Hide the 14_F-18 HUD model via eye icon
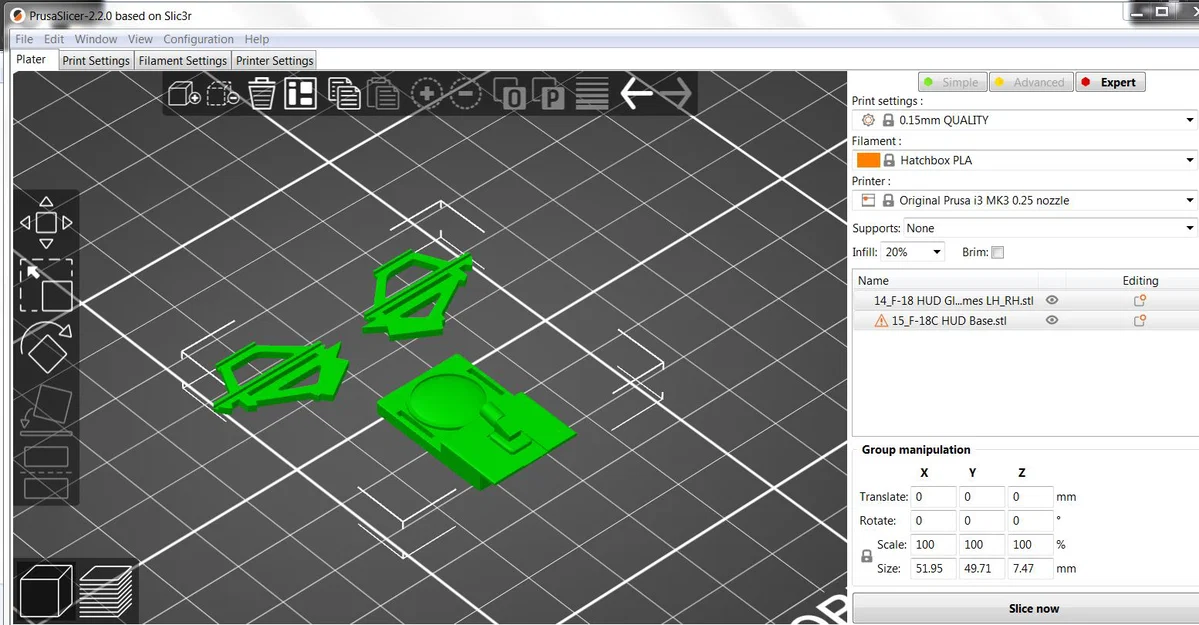Image resolution: width=1199 pixels, height=625 pixels. (1052, 301)
